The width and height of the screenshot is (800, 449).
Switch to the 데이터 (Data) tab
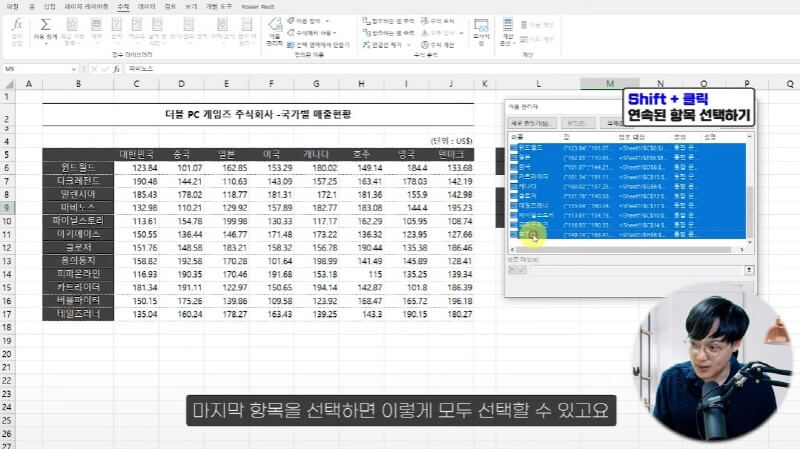pyautogui.click(x=146, y=7)
